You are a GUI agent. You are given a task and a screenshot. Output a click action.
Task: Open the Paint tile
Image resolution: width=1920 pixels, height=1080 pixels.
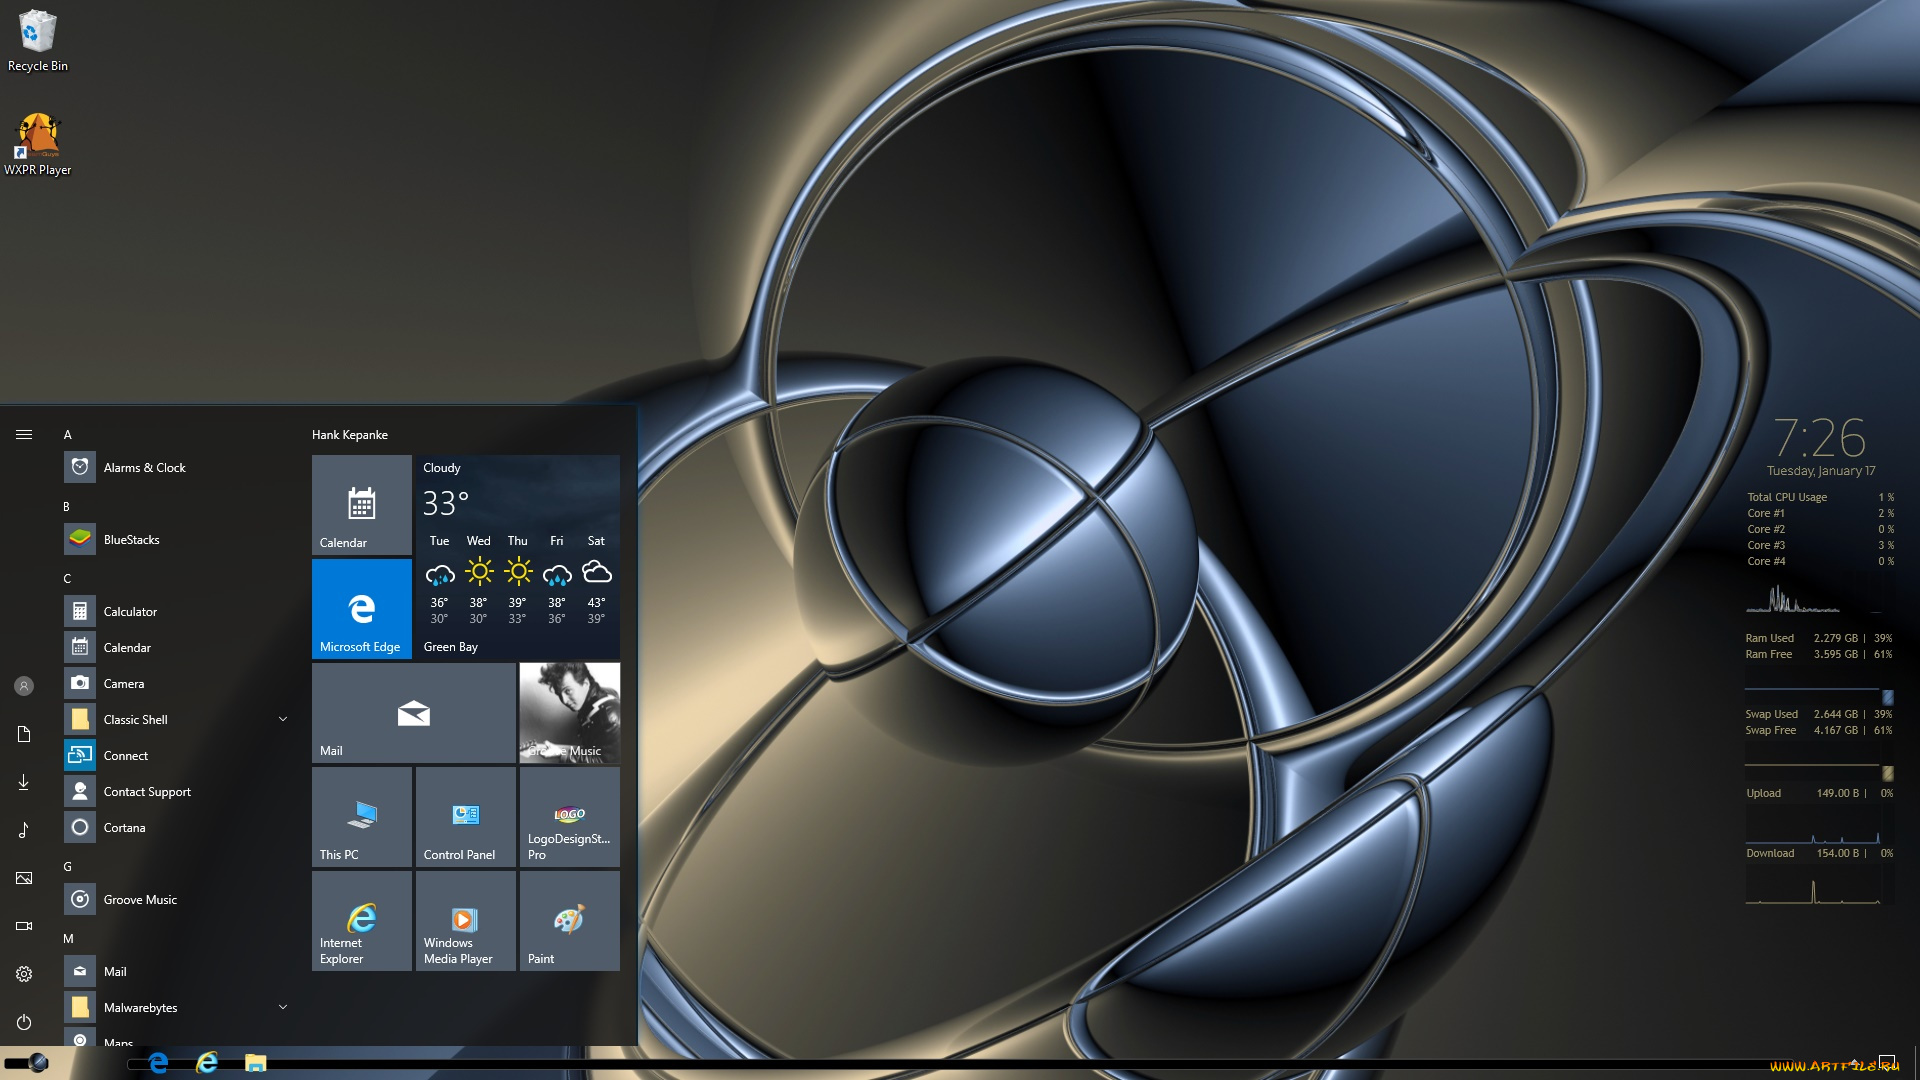pos(569,920)
